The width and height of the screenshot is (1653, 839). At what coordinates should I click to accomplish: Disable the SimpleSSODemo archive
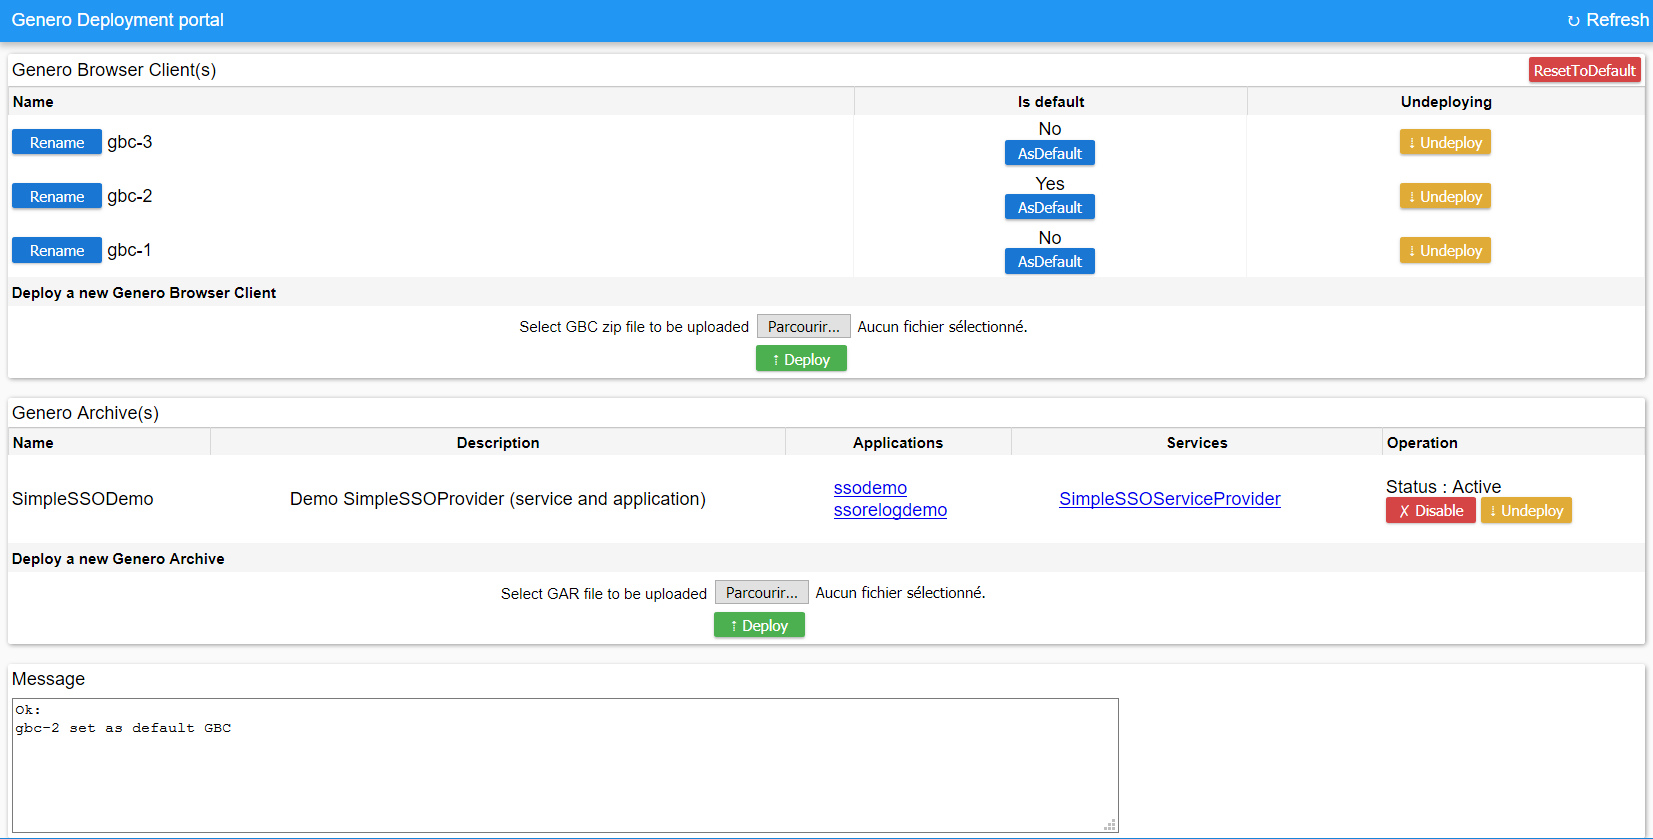pyautogui.click(x=1431, y=510)
